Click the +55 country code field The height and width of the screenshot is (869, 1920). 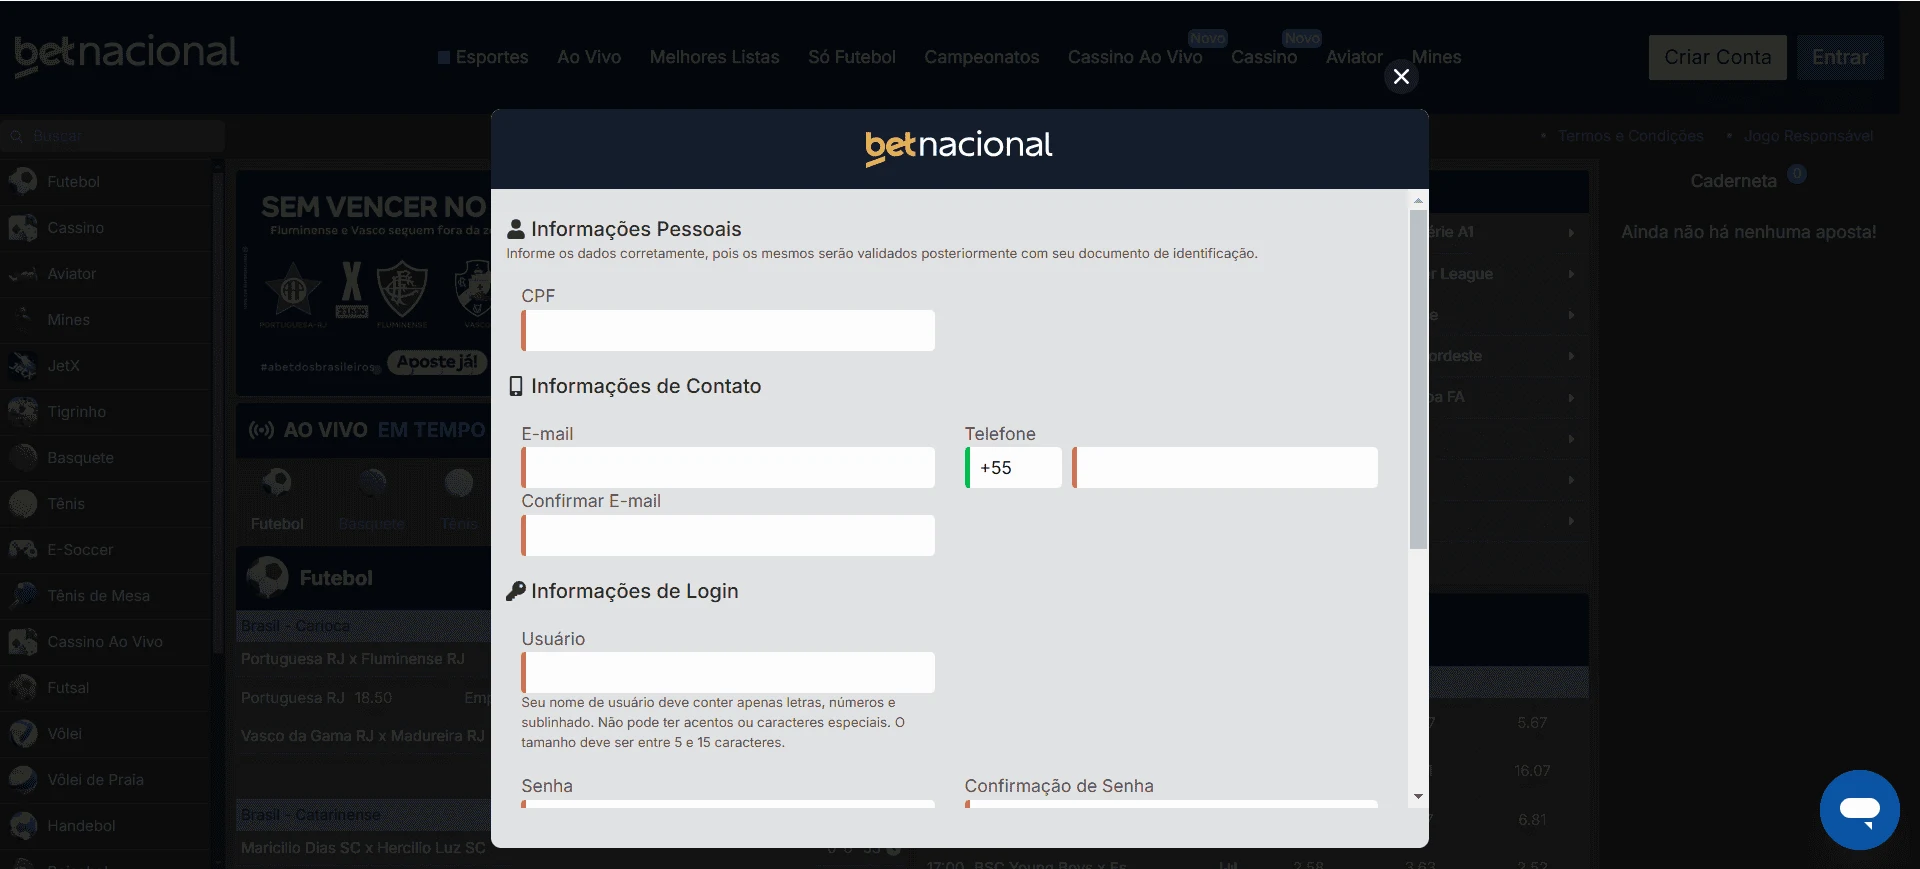pyautogui.click(x=1013, y=467)
